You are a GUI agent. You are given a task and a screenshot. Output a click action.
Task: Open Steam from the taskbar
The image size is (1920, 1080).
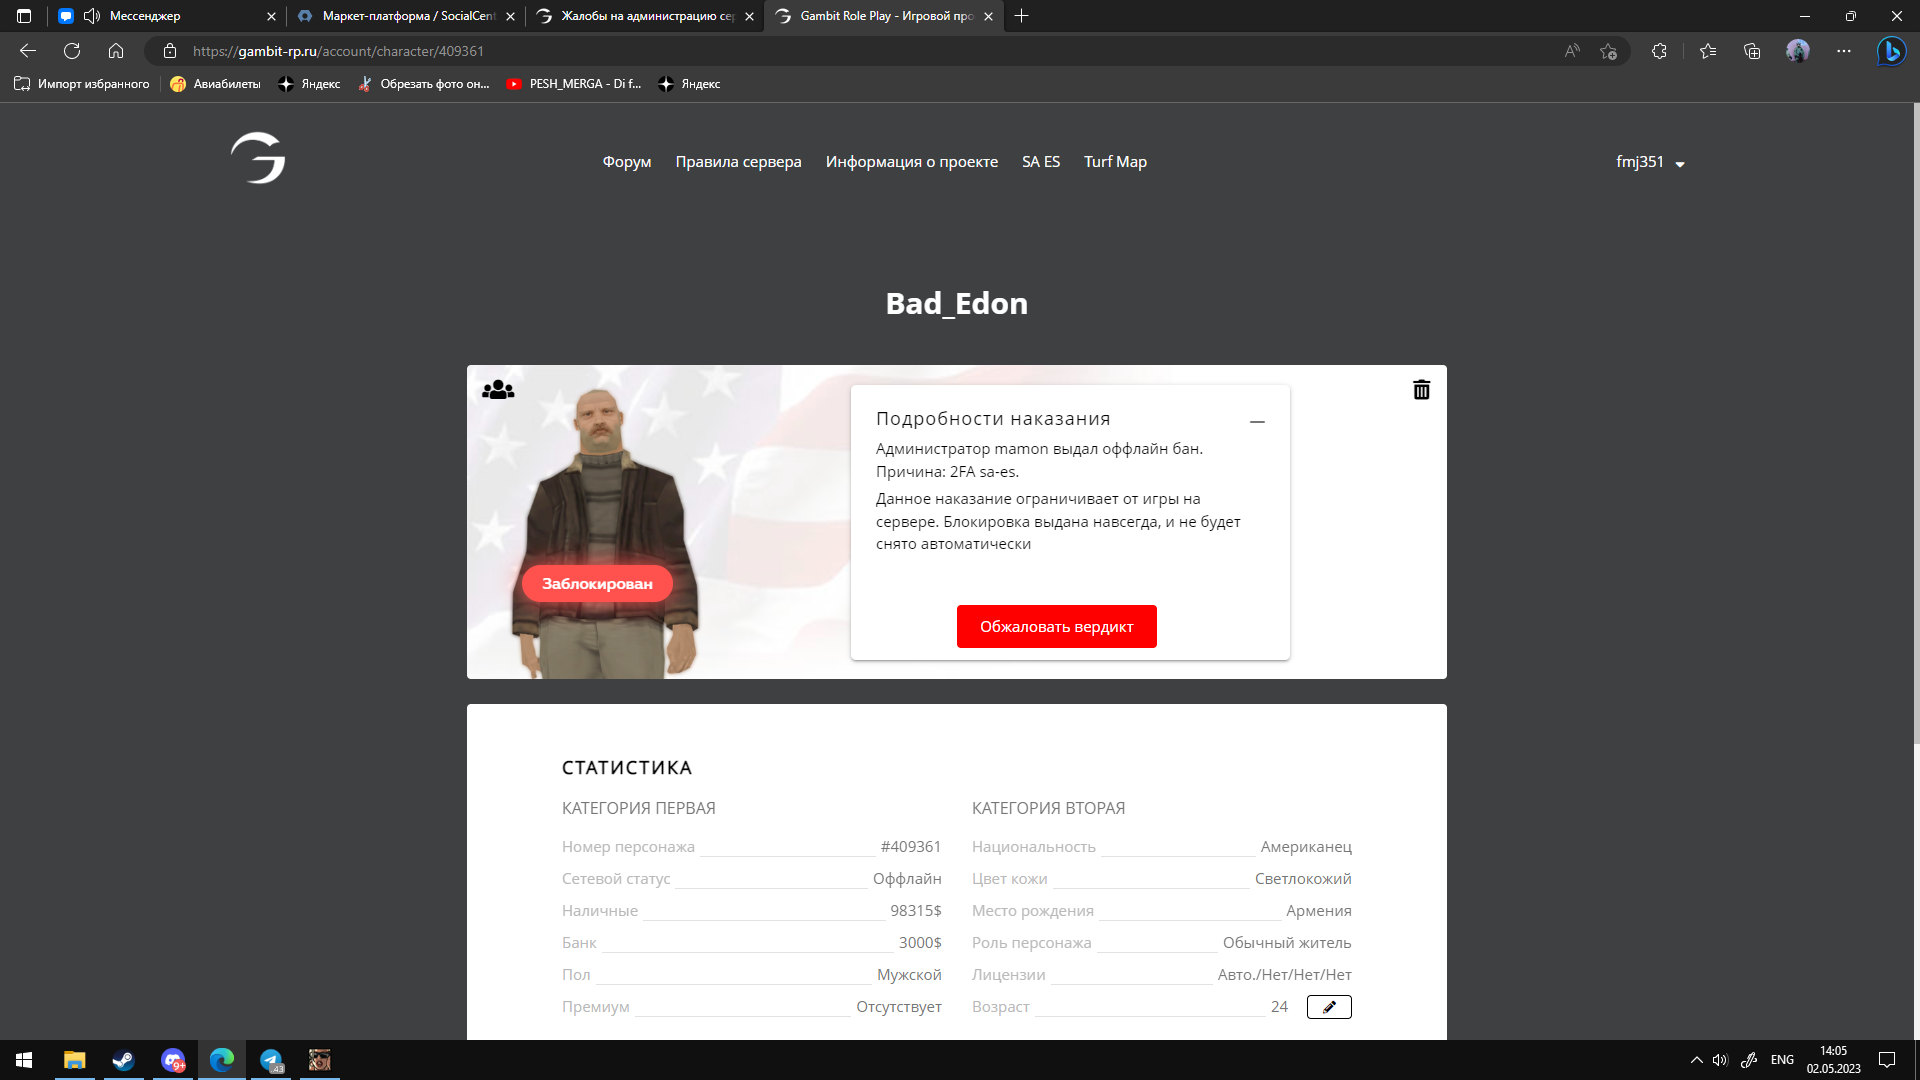tap(123, 1060)
